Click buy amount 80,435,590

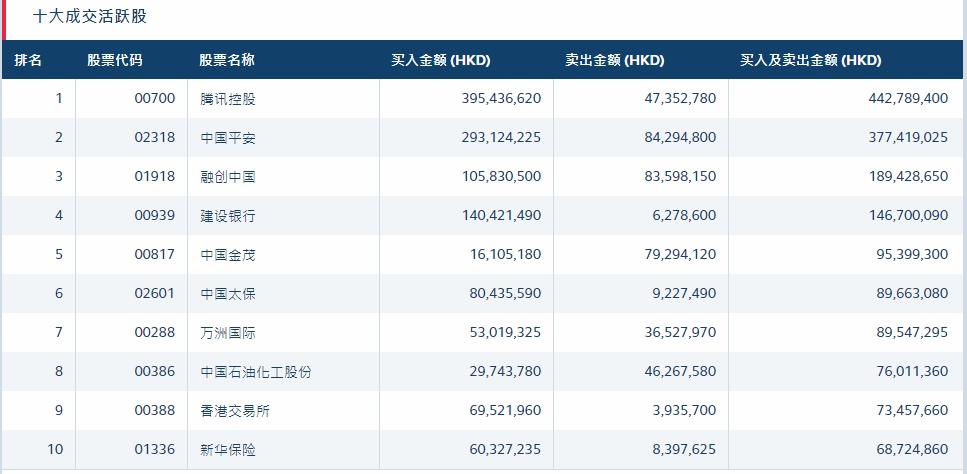tap(505, 293)
